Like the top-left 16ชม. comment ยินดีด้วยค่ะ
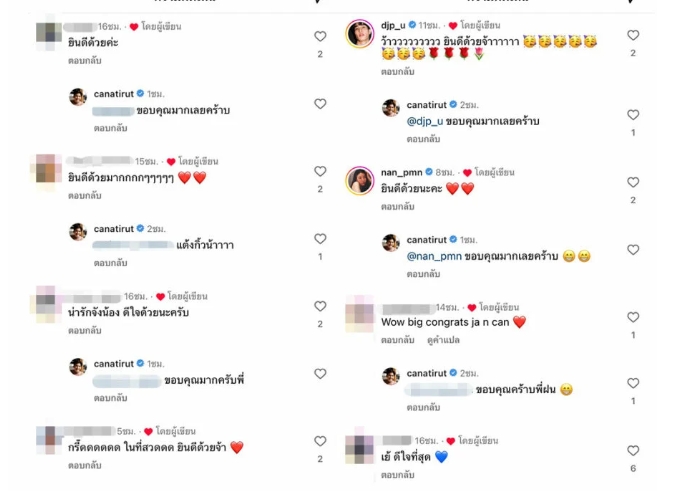The height and width of the screenshot is (491, 678). [x=320, y=36]
